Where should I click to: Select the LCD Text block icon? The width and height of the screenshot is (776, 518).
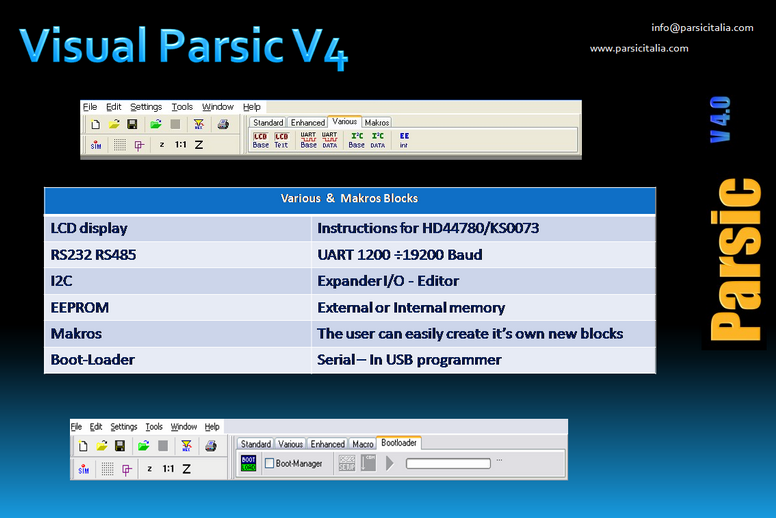click(x=281, y=140)
